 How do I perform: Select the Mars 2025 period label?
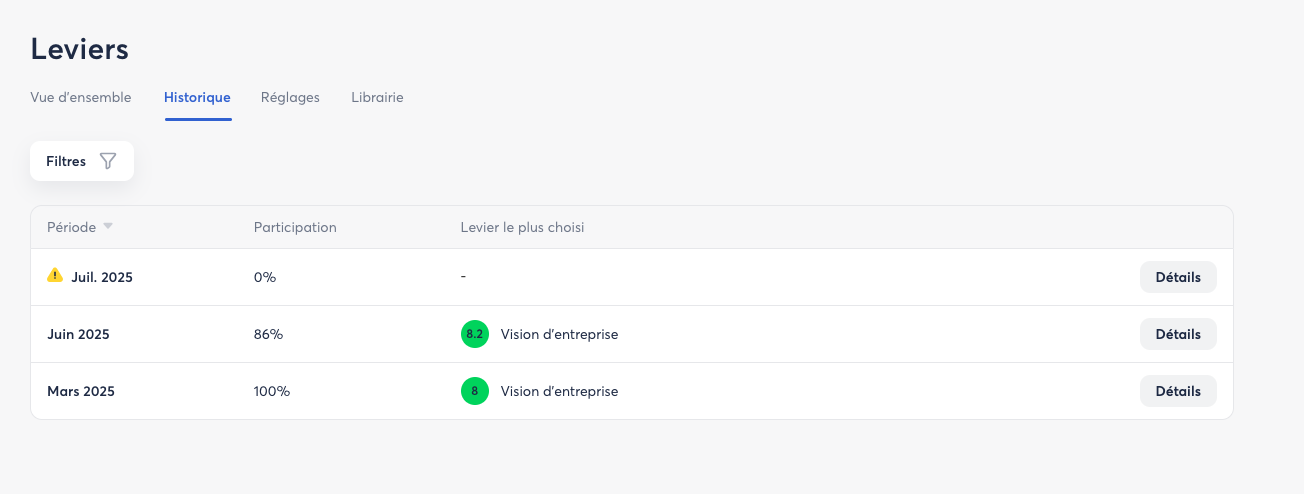click(x=81, y=391)
